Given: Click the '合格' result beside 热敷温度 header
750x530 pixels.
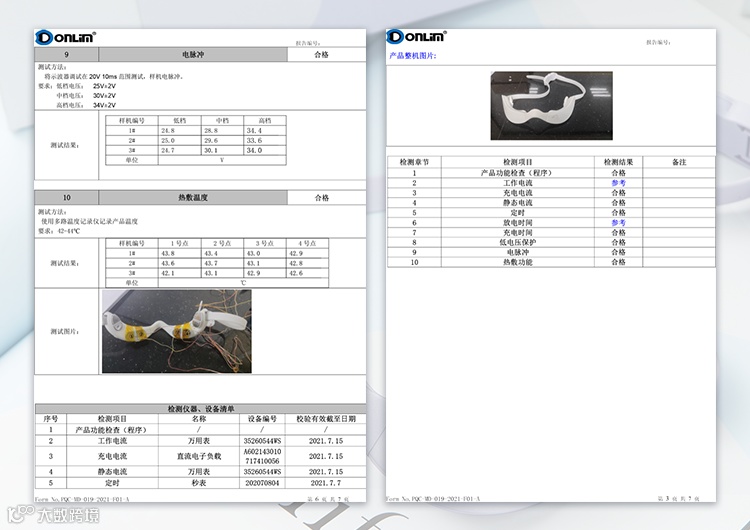Looking at the screenshot, I should (321, 198).
